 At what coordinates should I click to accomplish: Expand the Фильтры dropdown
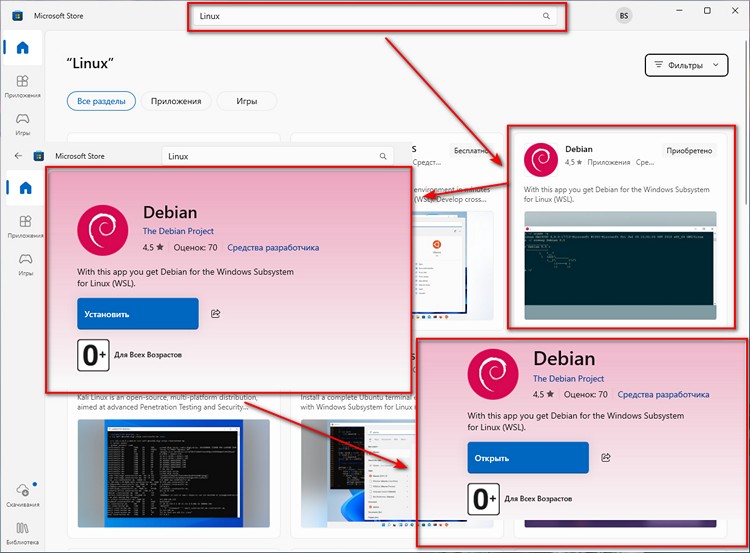[686, 65]
